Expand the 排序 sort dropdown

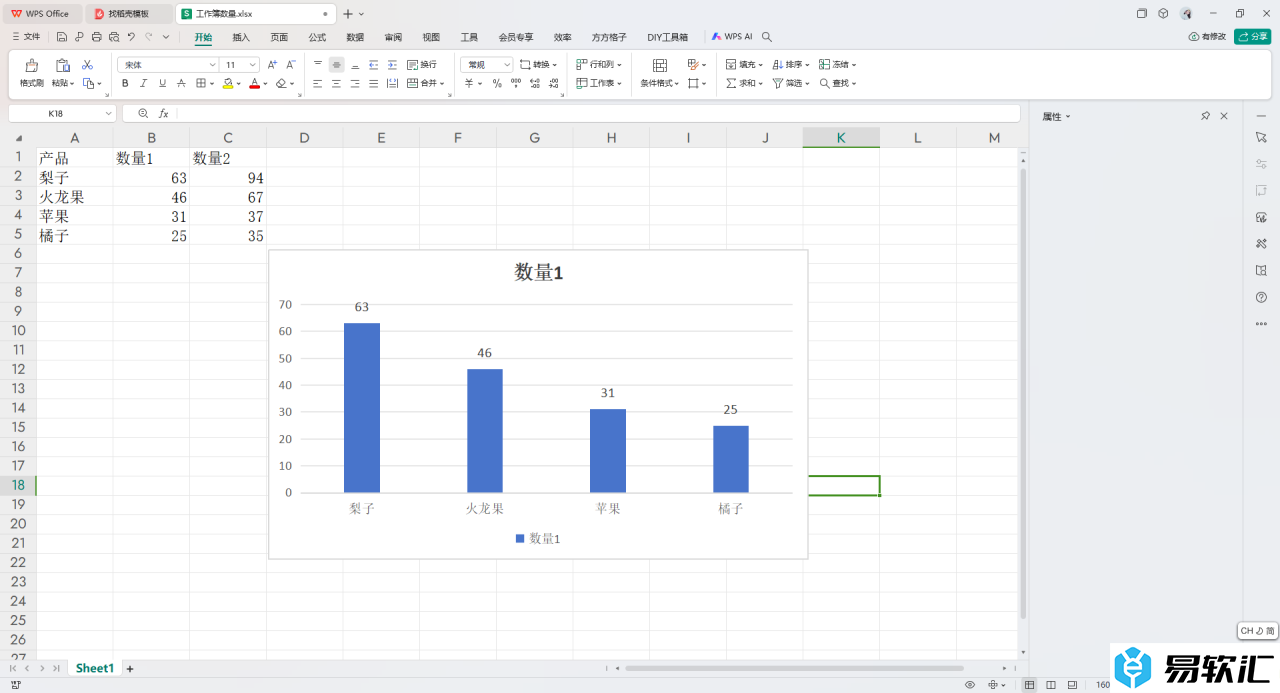805,64
